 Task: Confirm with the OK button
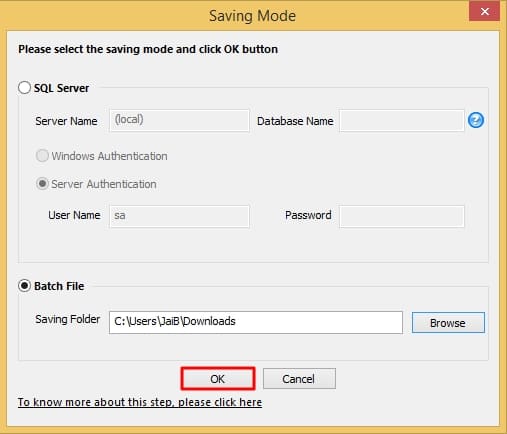point(218,379)
